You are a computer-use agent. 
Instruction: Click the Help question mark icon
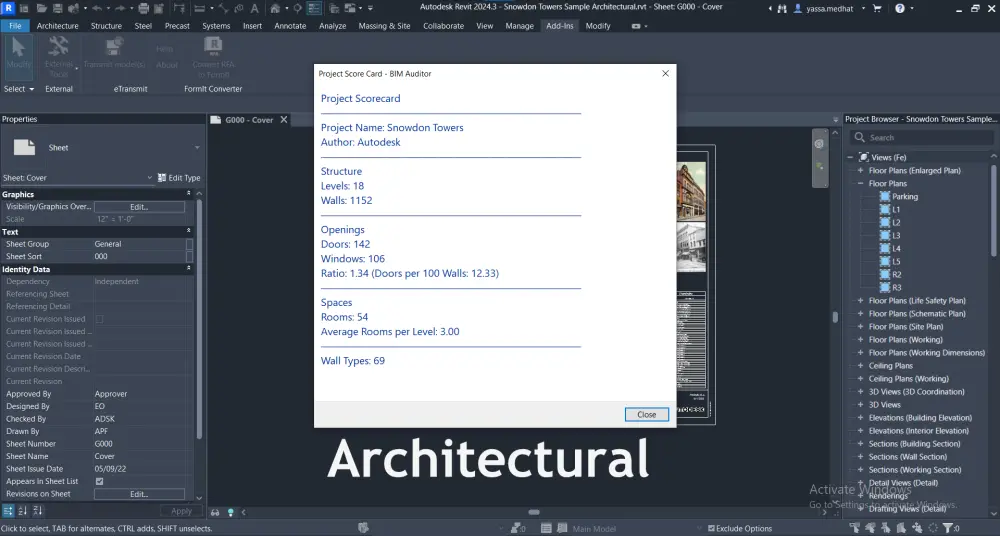point(899,8)
